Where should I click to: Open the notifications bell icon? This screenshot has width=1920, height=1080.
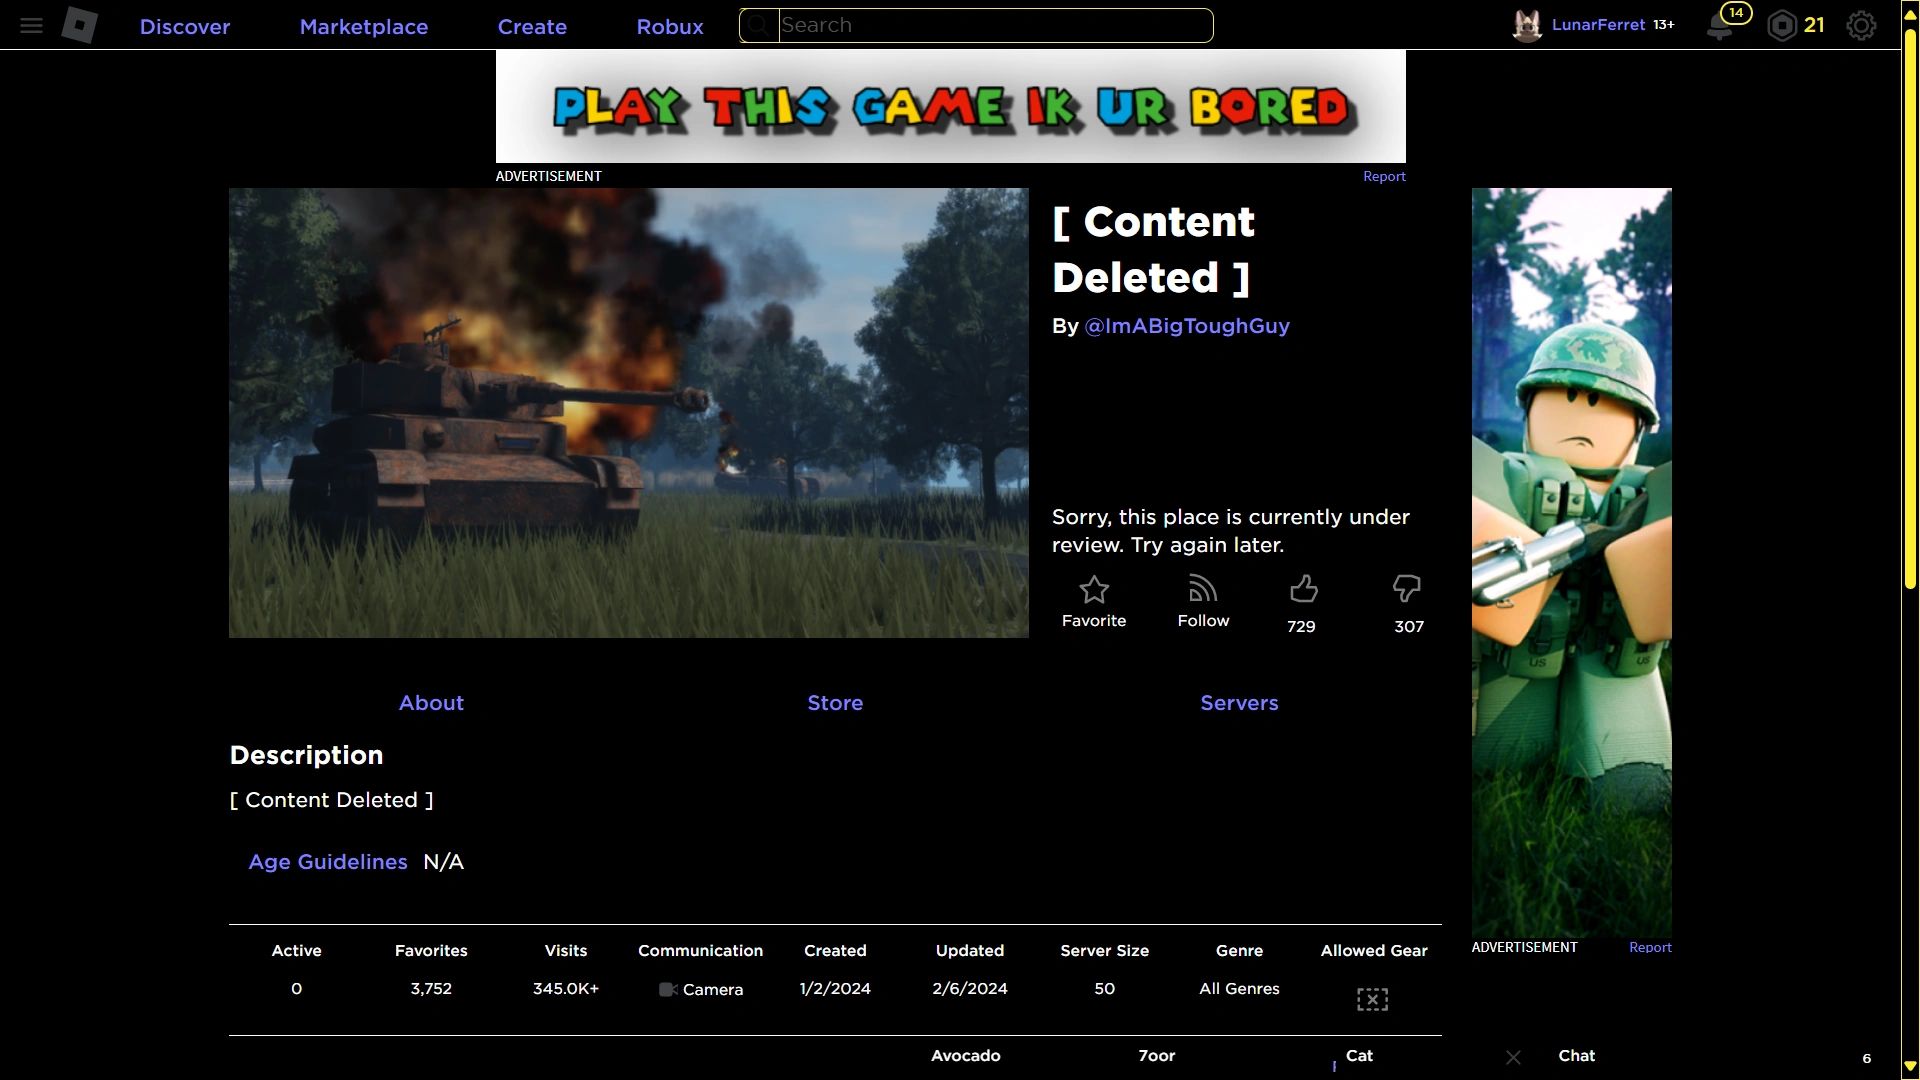coord(1720,26)
